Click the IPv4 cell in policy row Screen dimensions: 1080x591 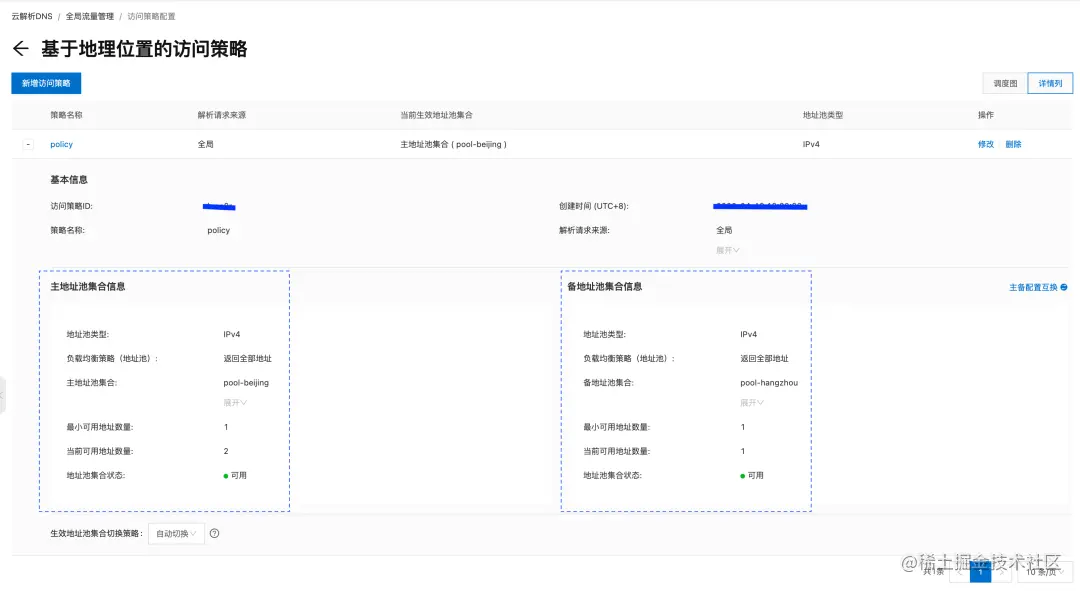tap(811, 145)
